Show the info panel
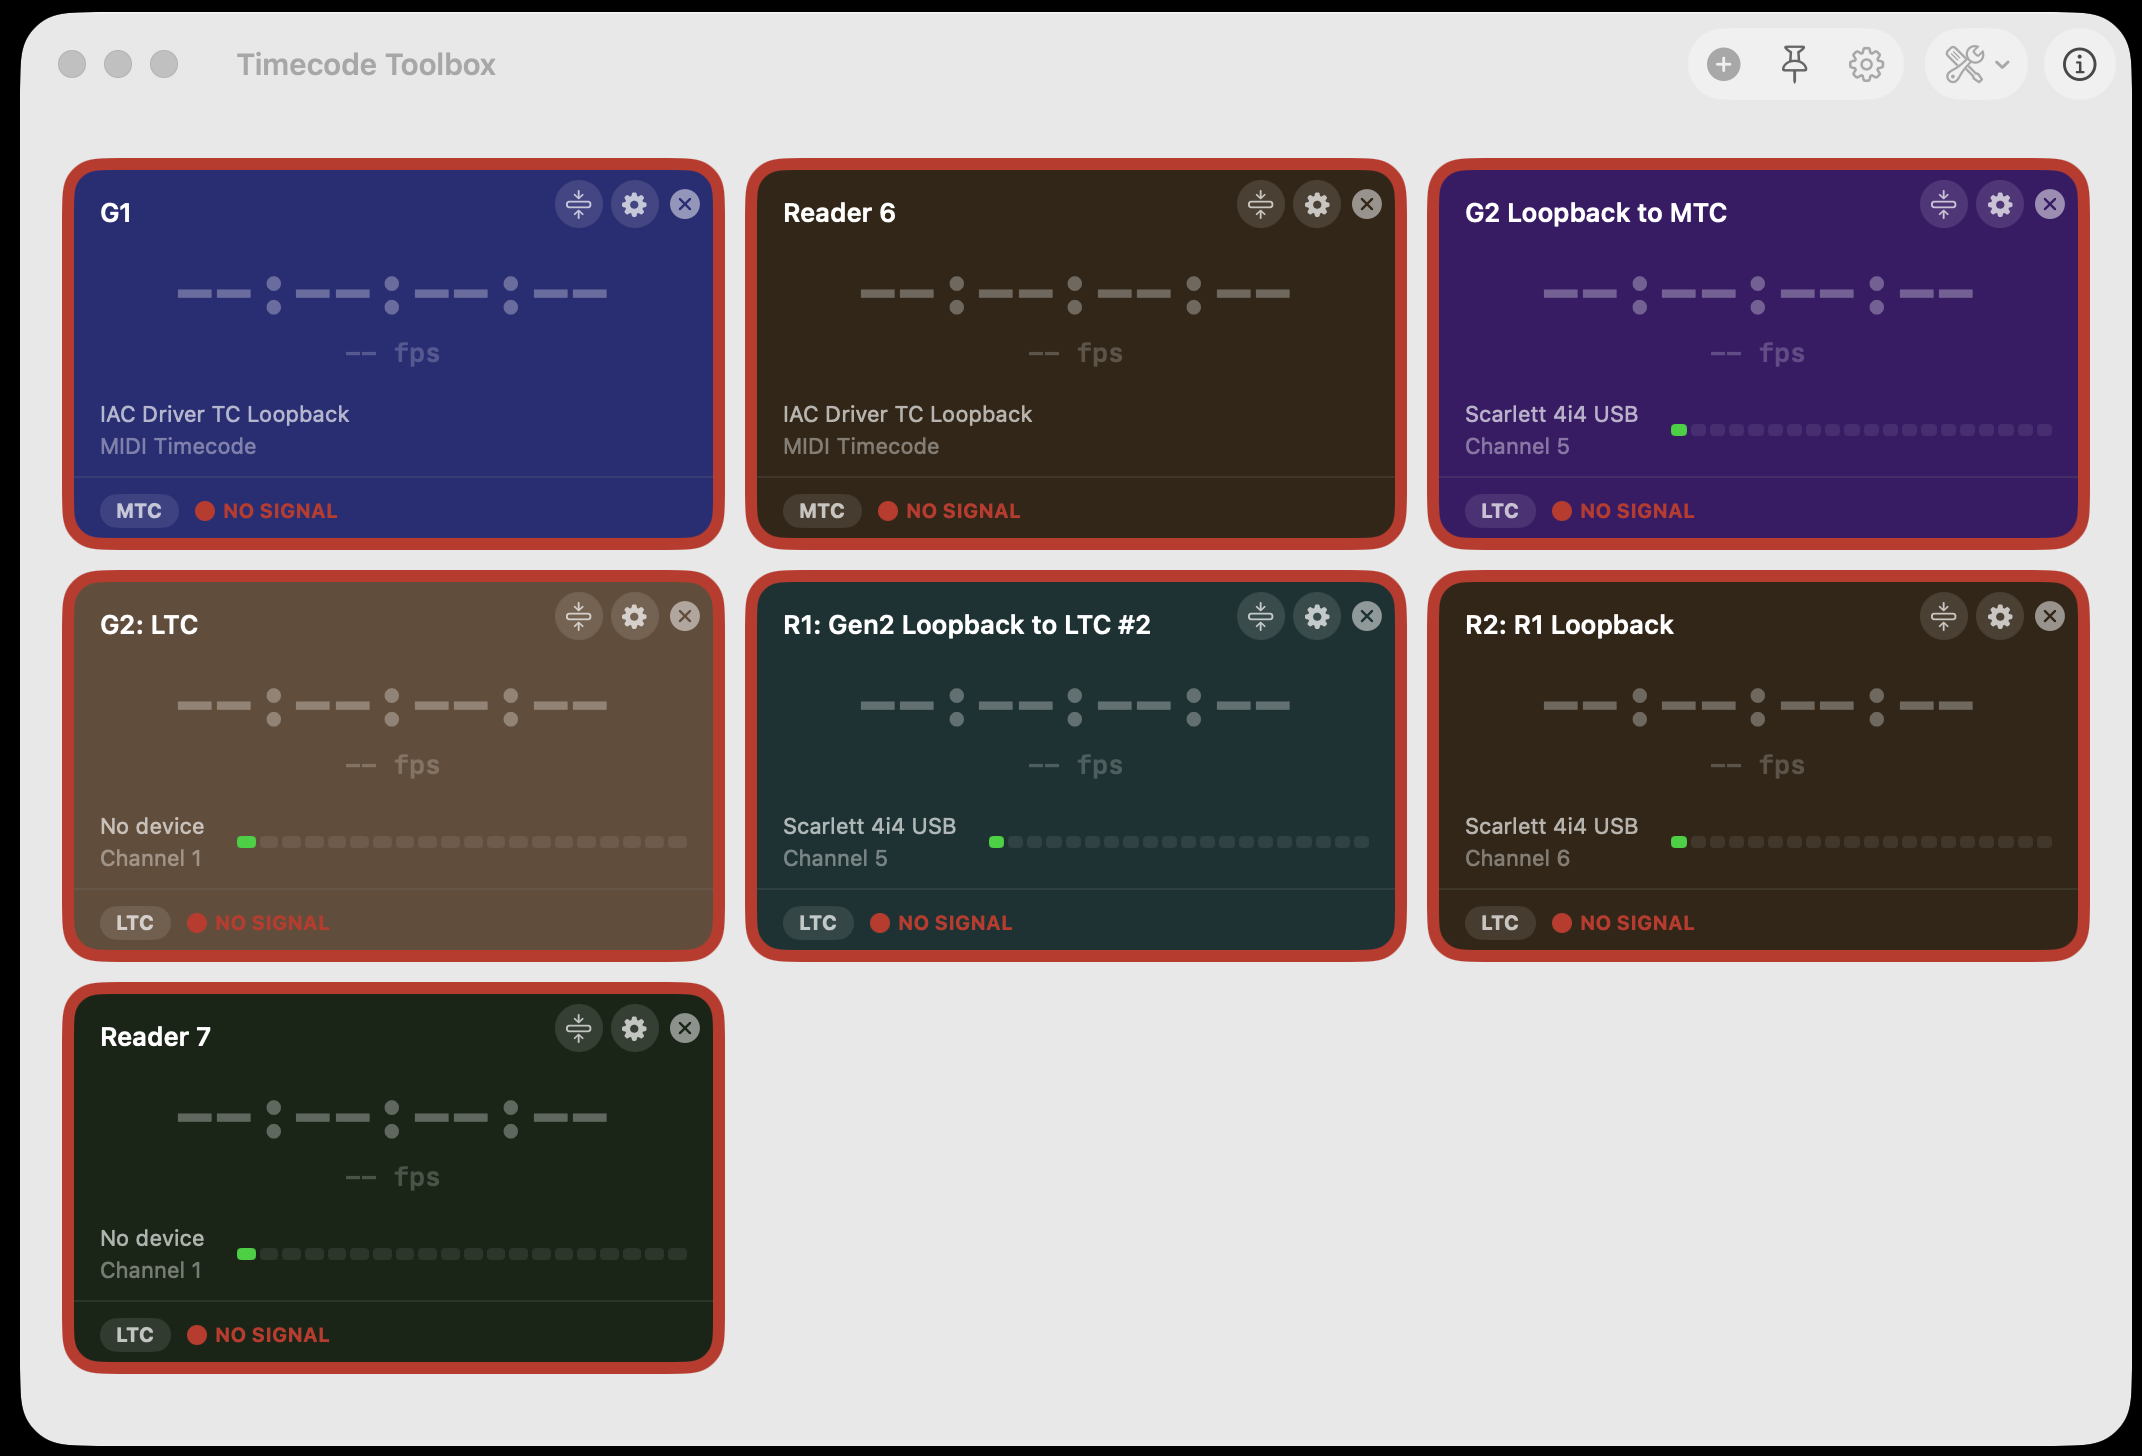 tap(2079, 65)
